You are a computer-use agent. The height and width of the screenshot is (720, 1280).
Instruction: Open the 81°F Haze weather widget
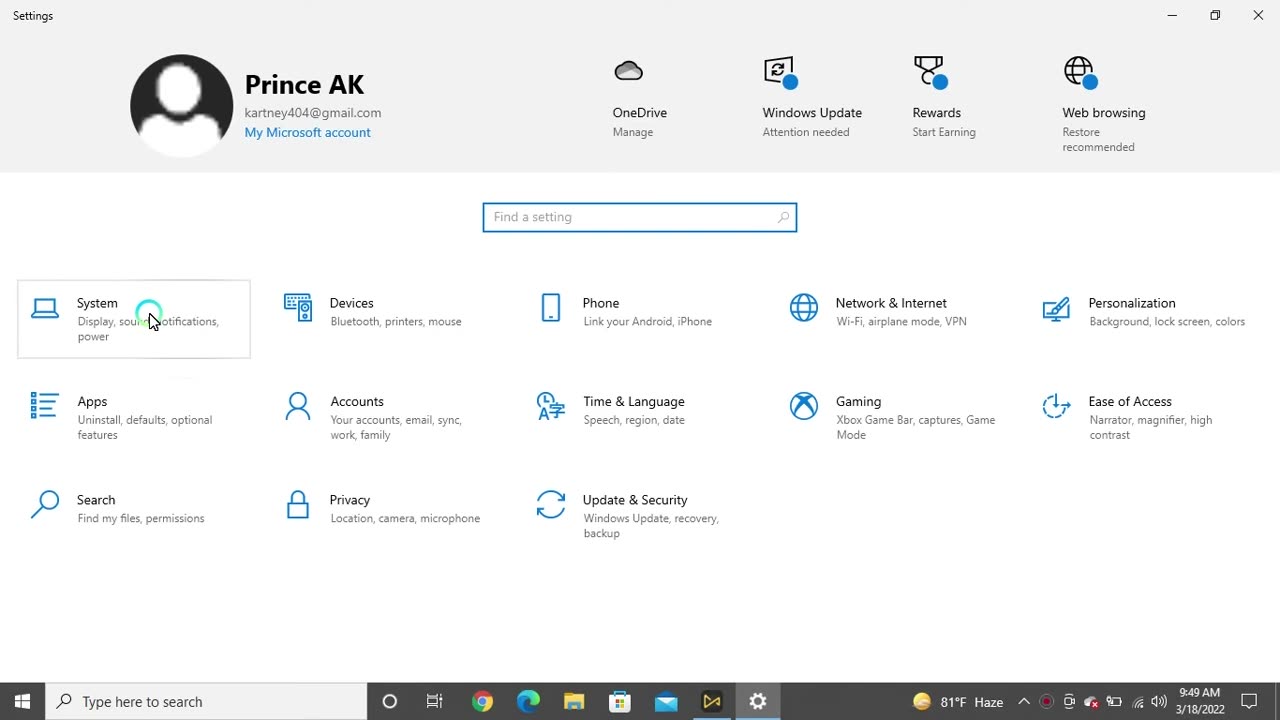pyautogui.click(x=958, y=701)
